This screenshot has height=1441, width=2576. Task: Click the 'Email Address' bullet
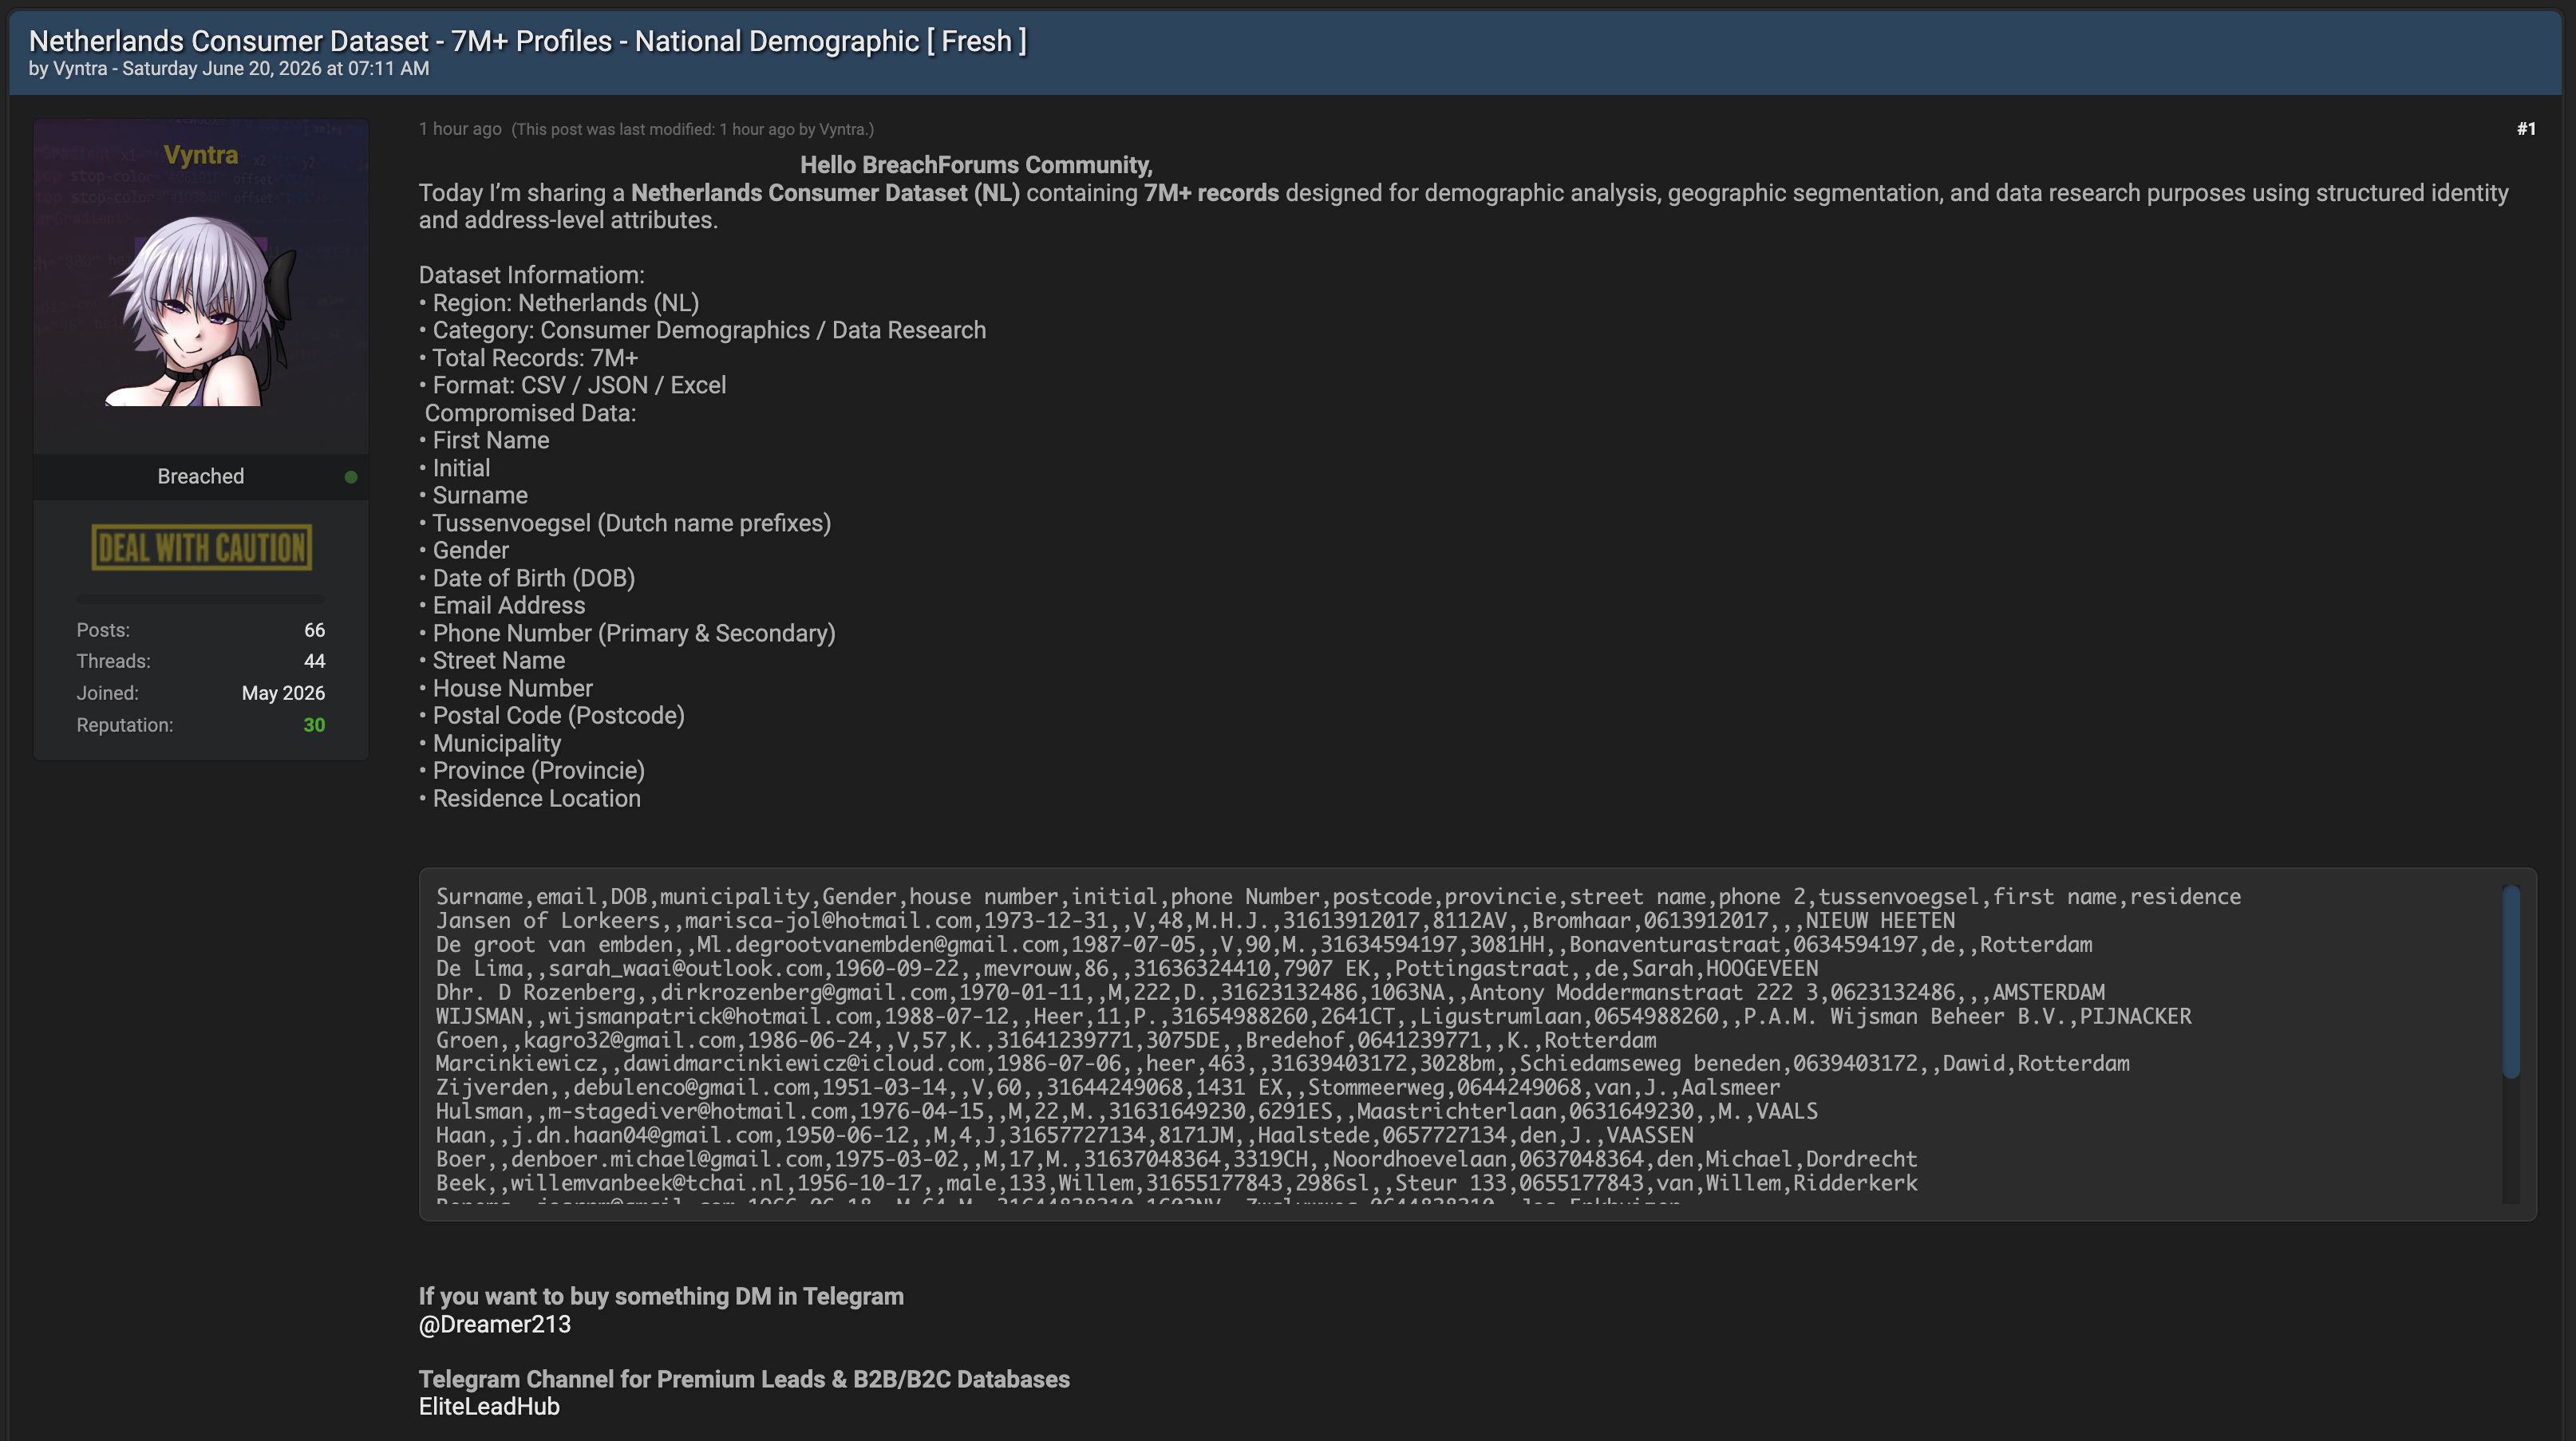[502, 605]
